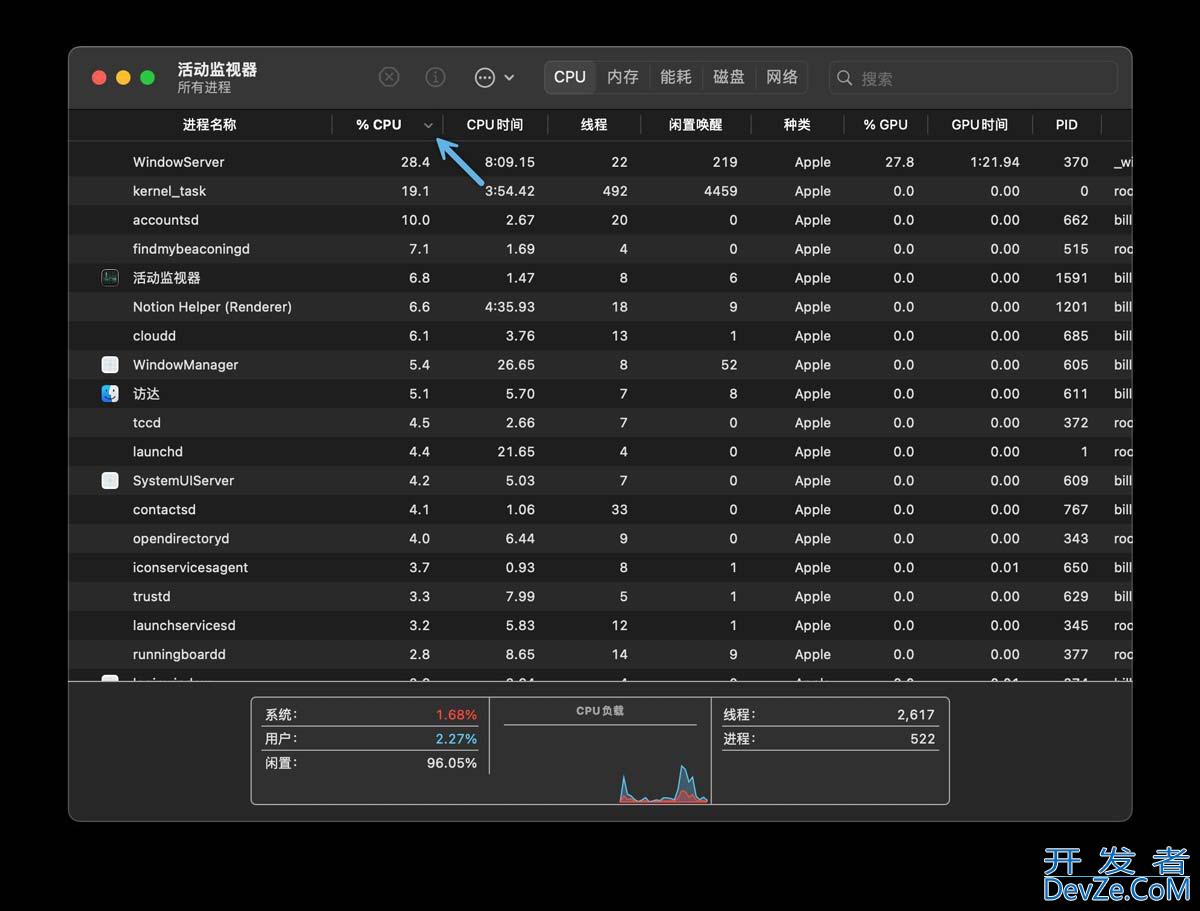Switch to the CPU tab
The height and width of the screenshot is (911, 1200).
point(570,77)
